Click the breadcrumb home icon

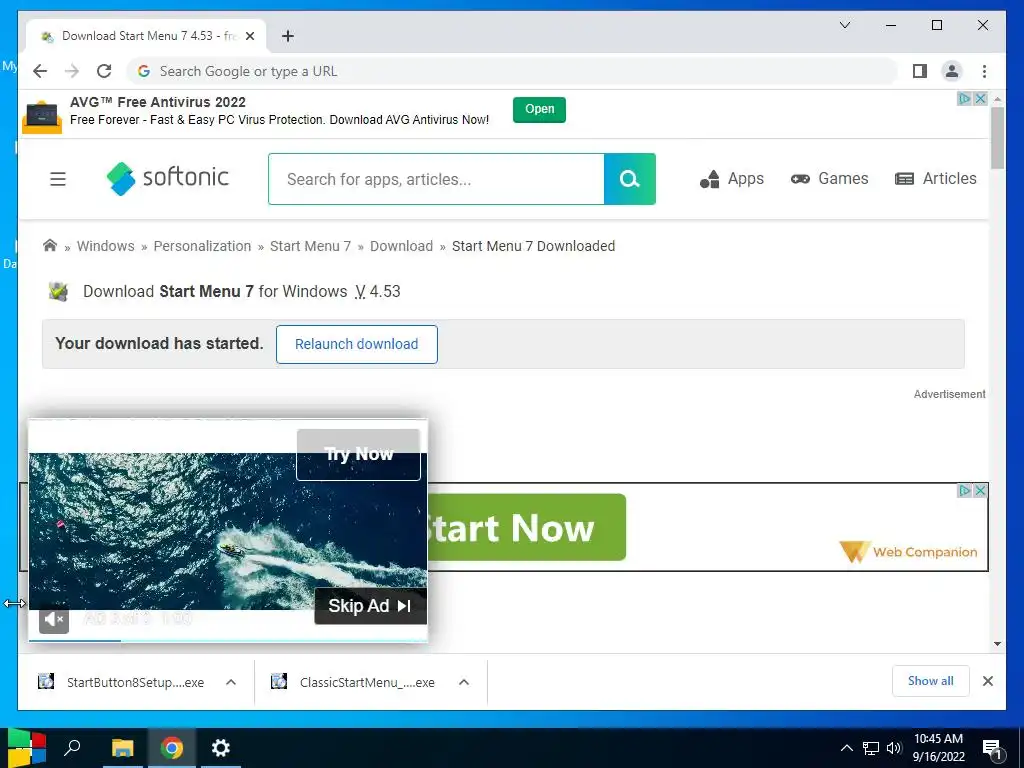coord(50,246)
